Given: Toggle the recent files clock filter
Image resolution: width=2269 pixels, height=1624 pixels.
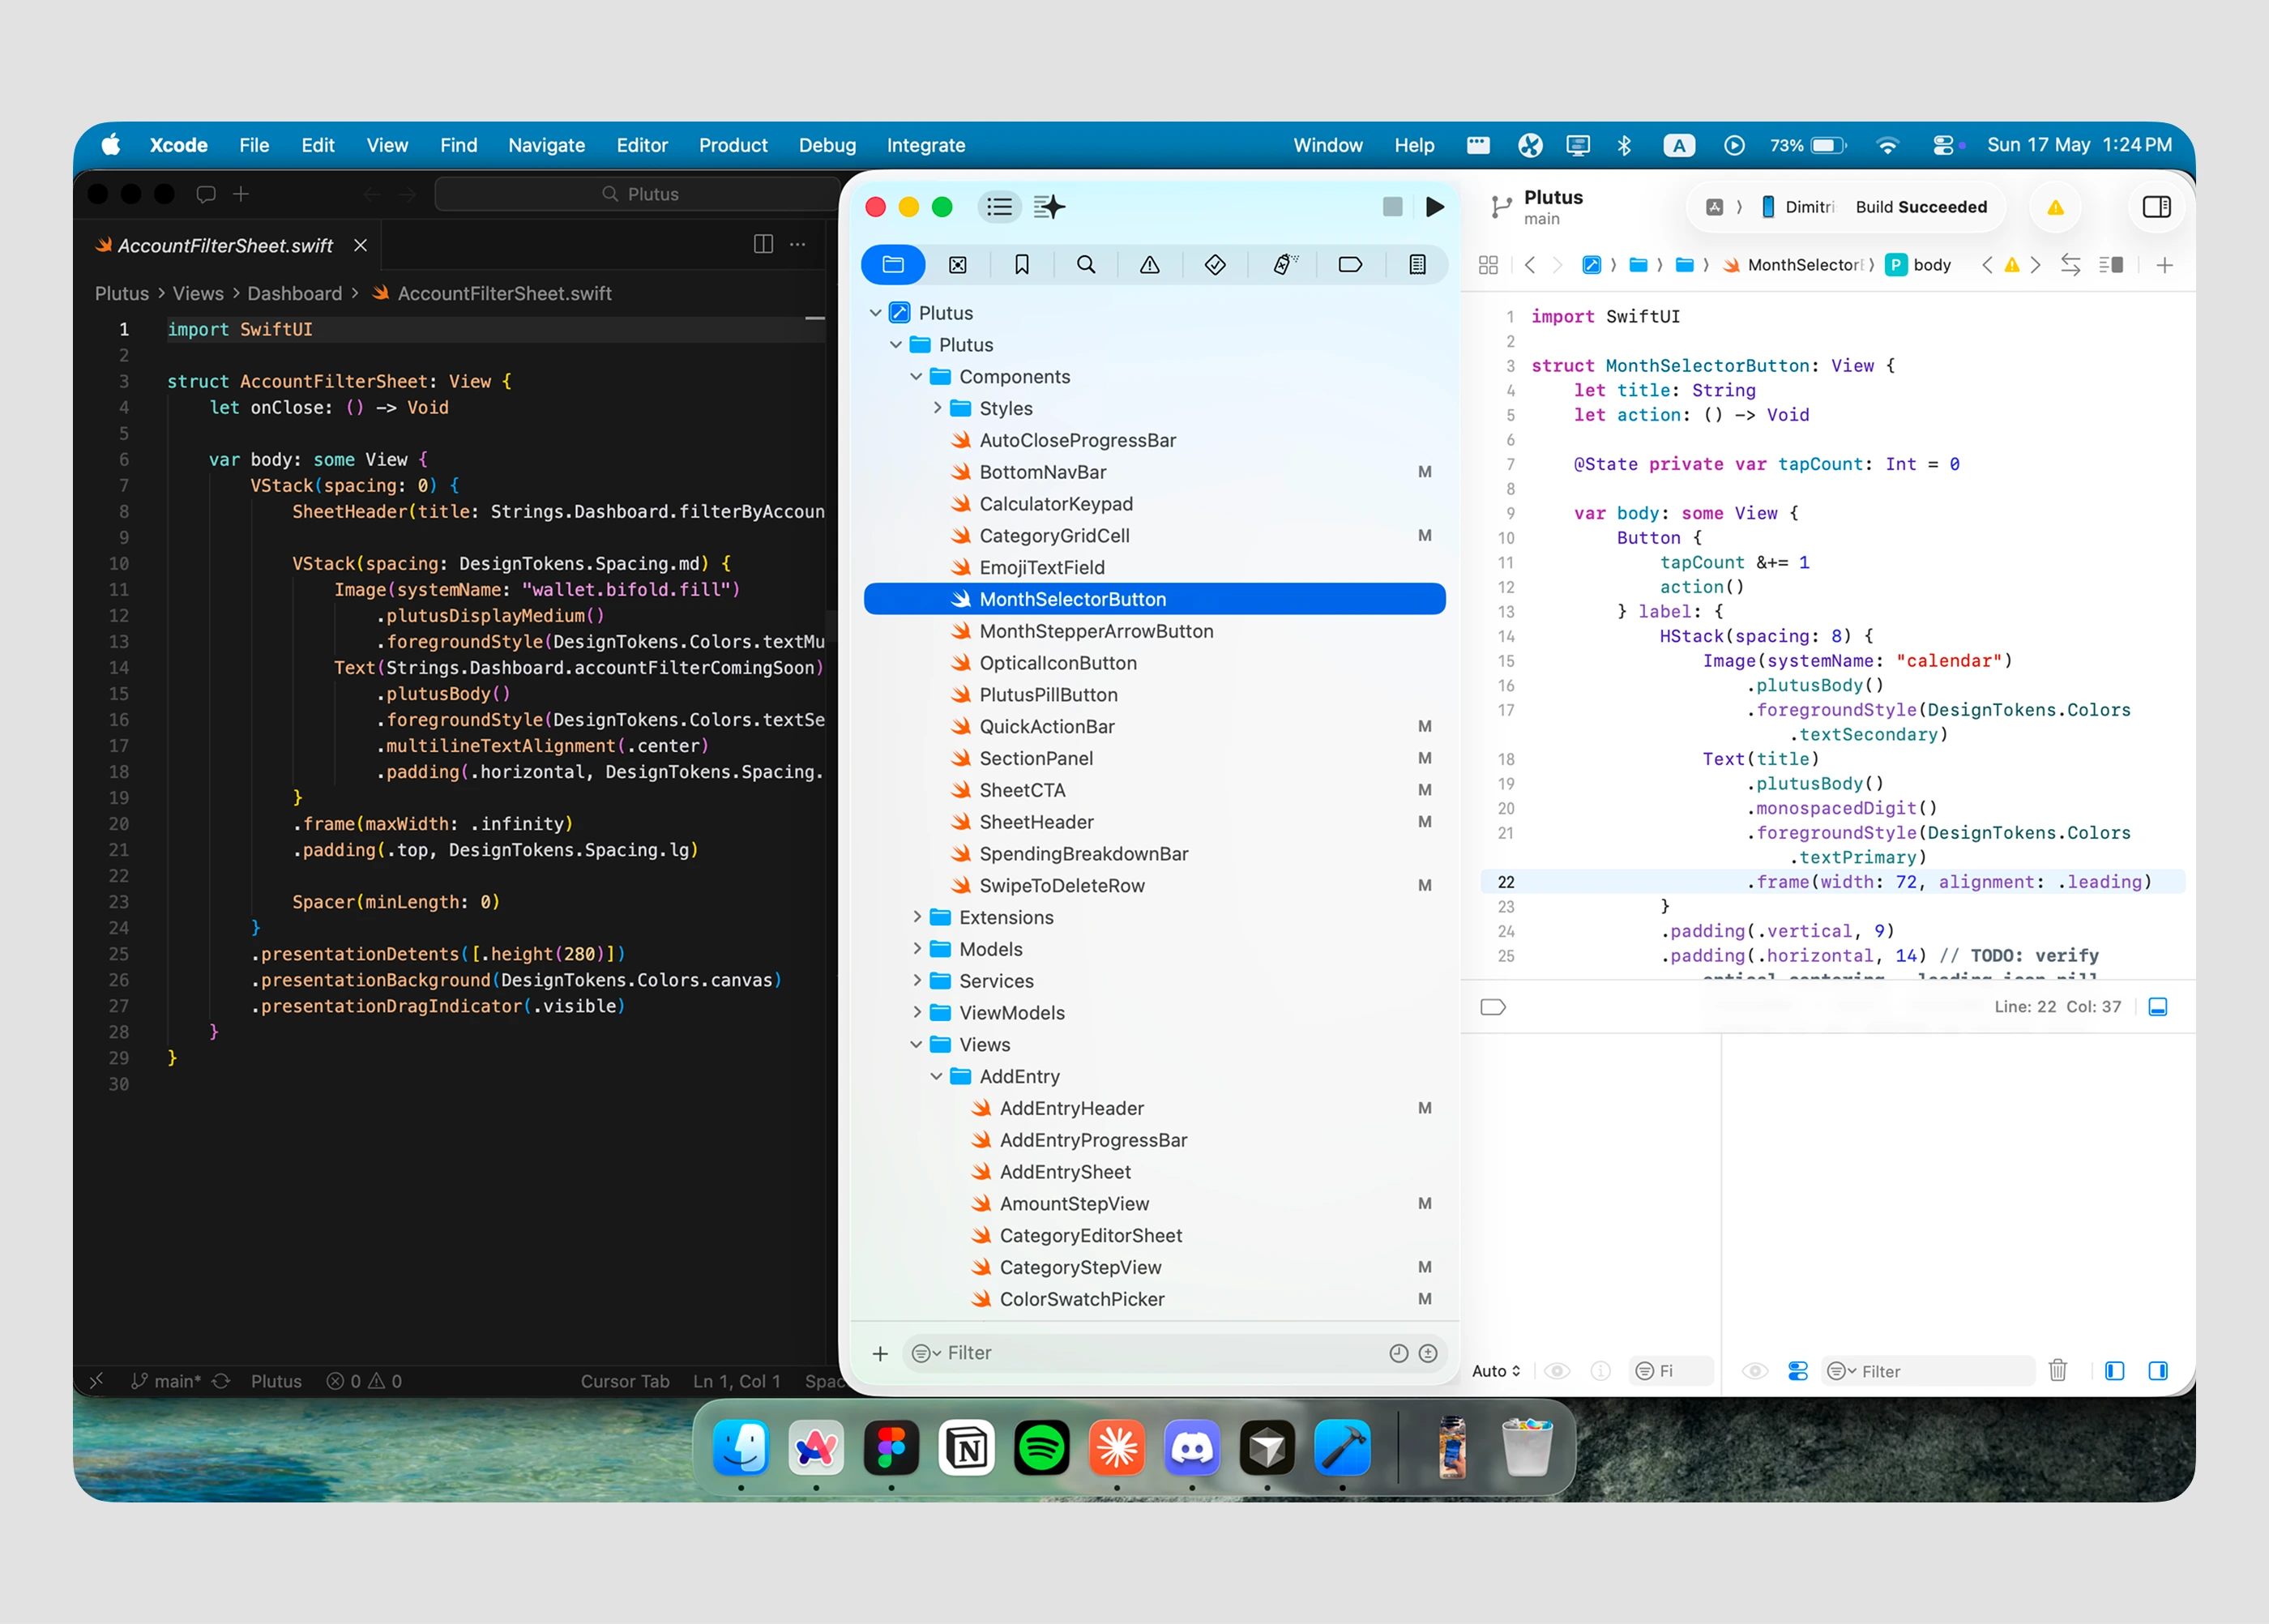Looking at the screenshot, I should 1398,1353.
